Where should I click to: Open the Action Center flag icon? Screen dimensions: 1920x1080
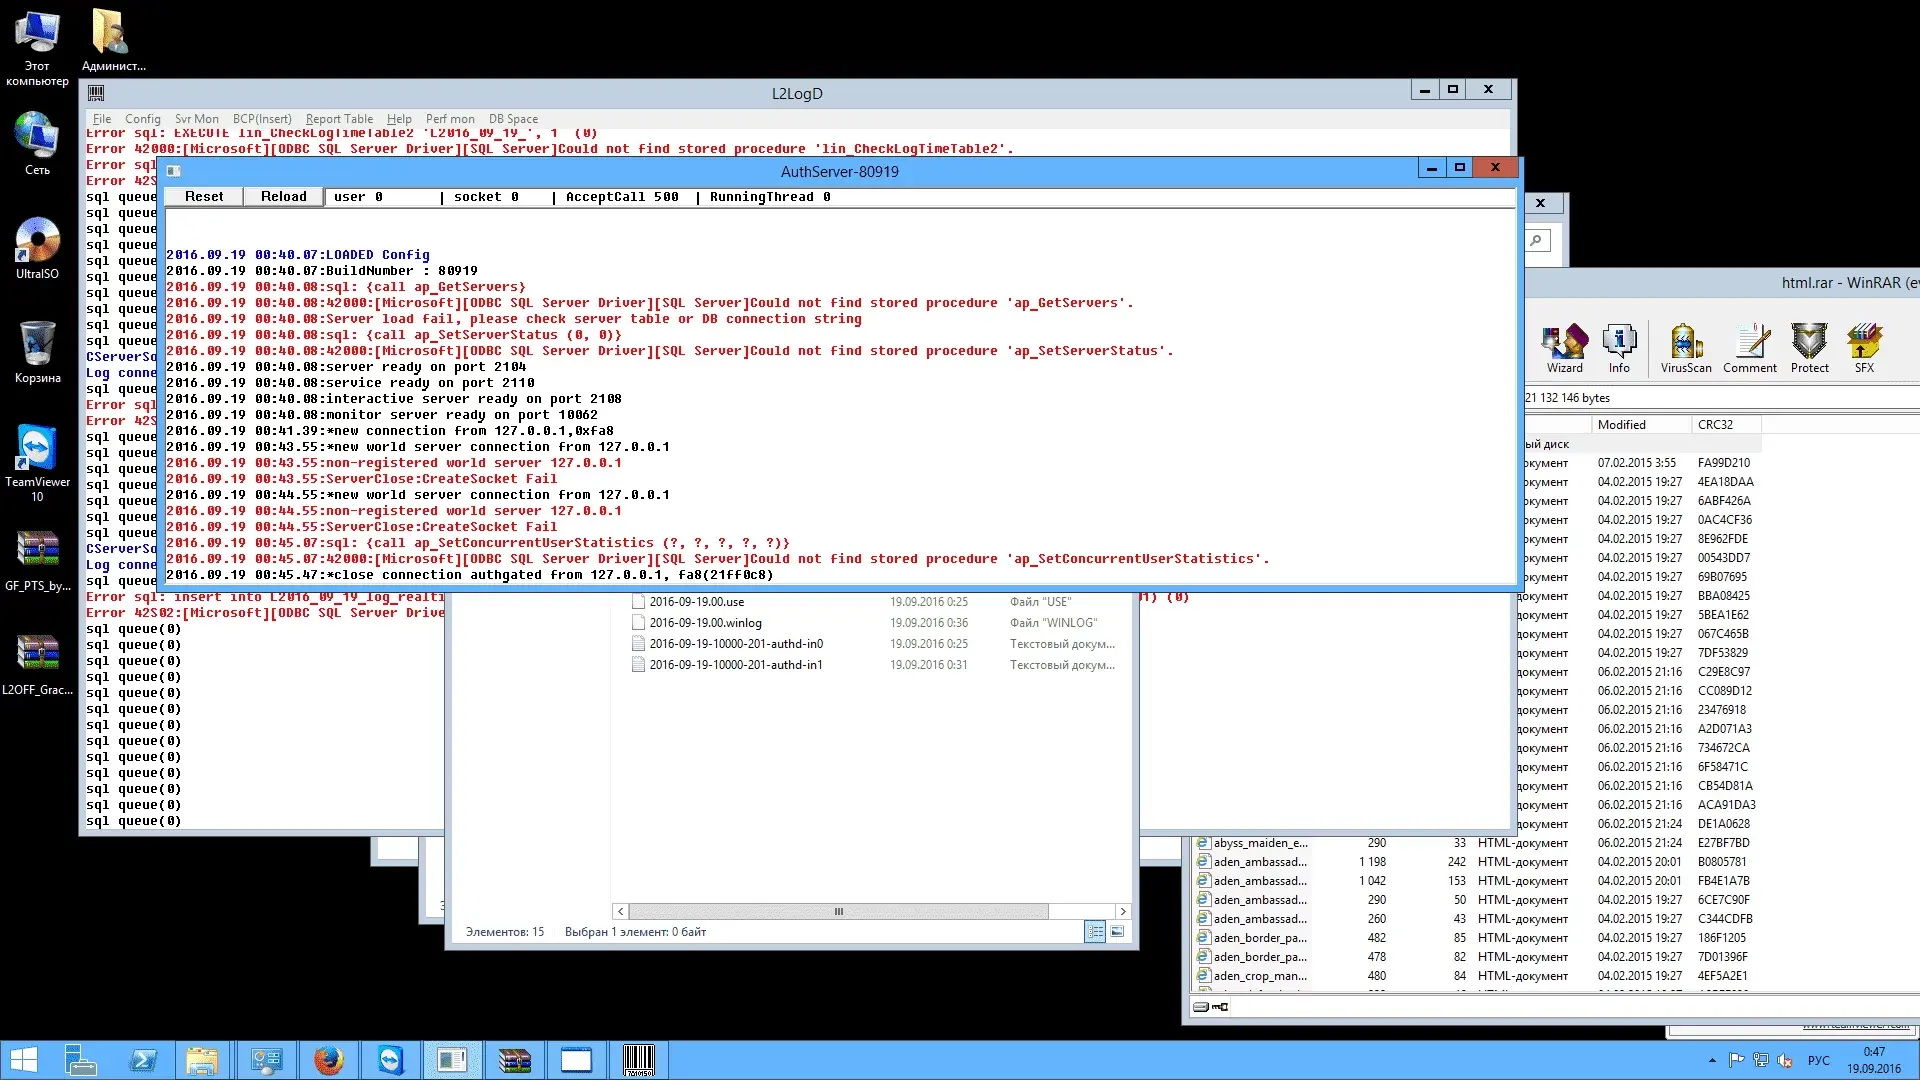point(1736,1060)
